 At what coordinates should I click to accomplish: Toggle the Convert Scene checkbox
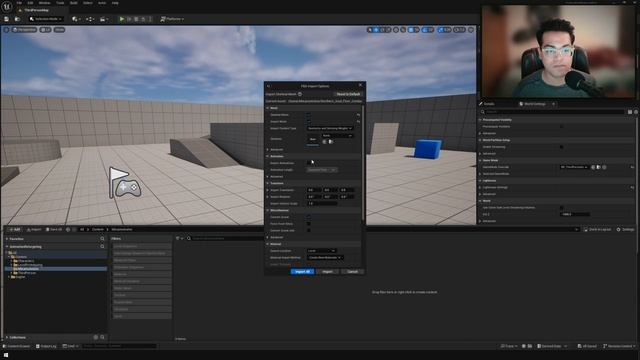(309, 217)
